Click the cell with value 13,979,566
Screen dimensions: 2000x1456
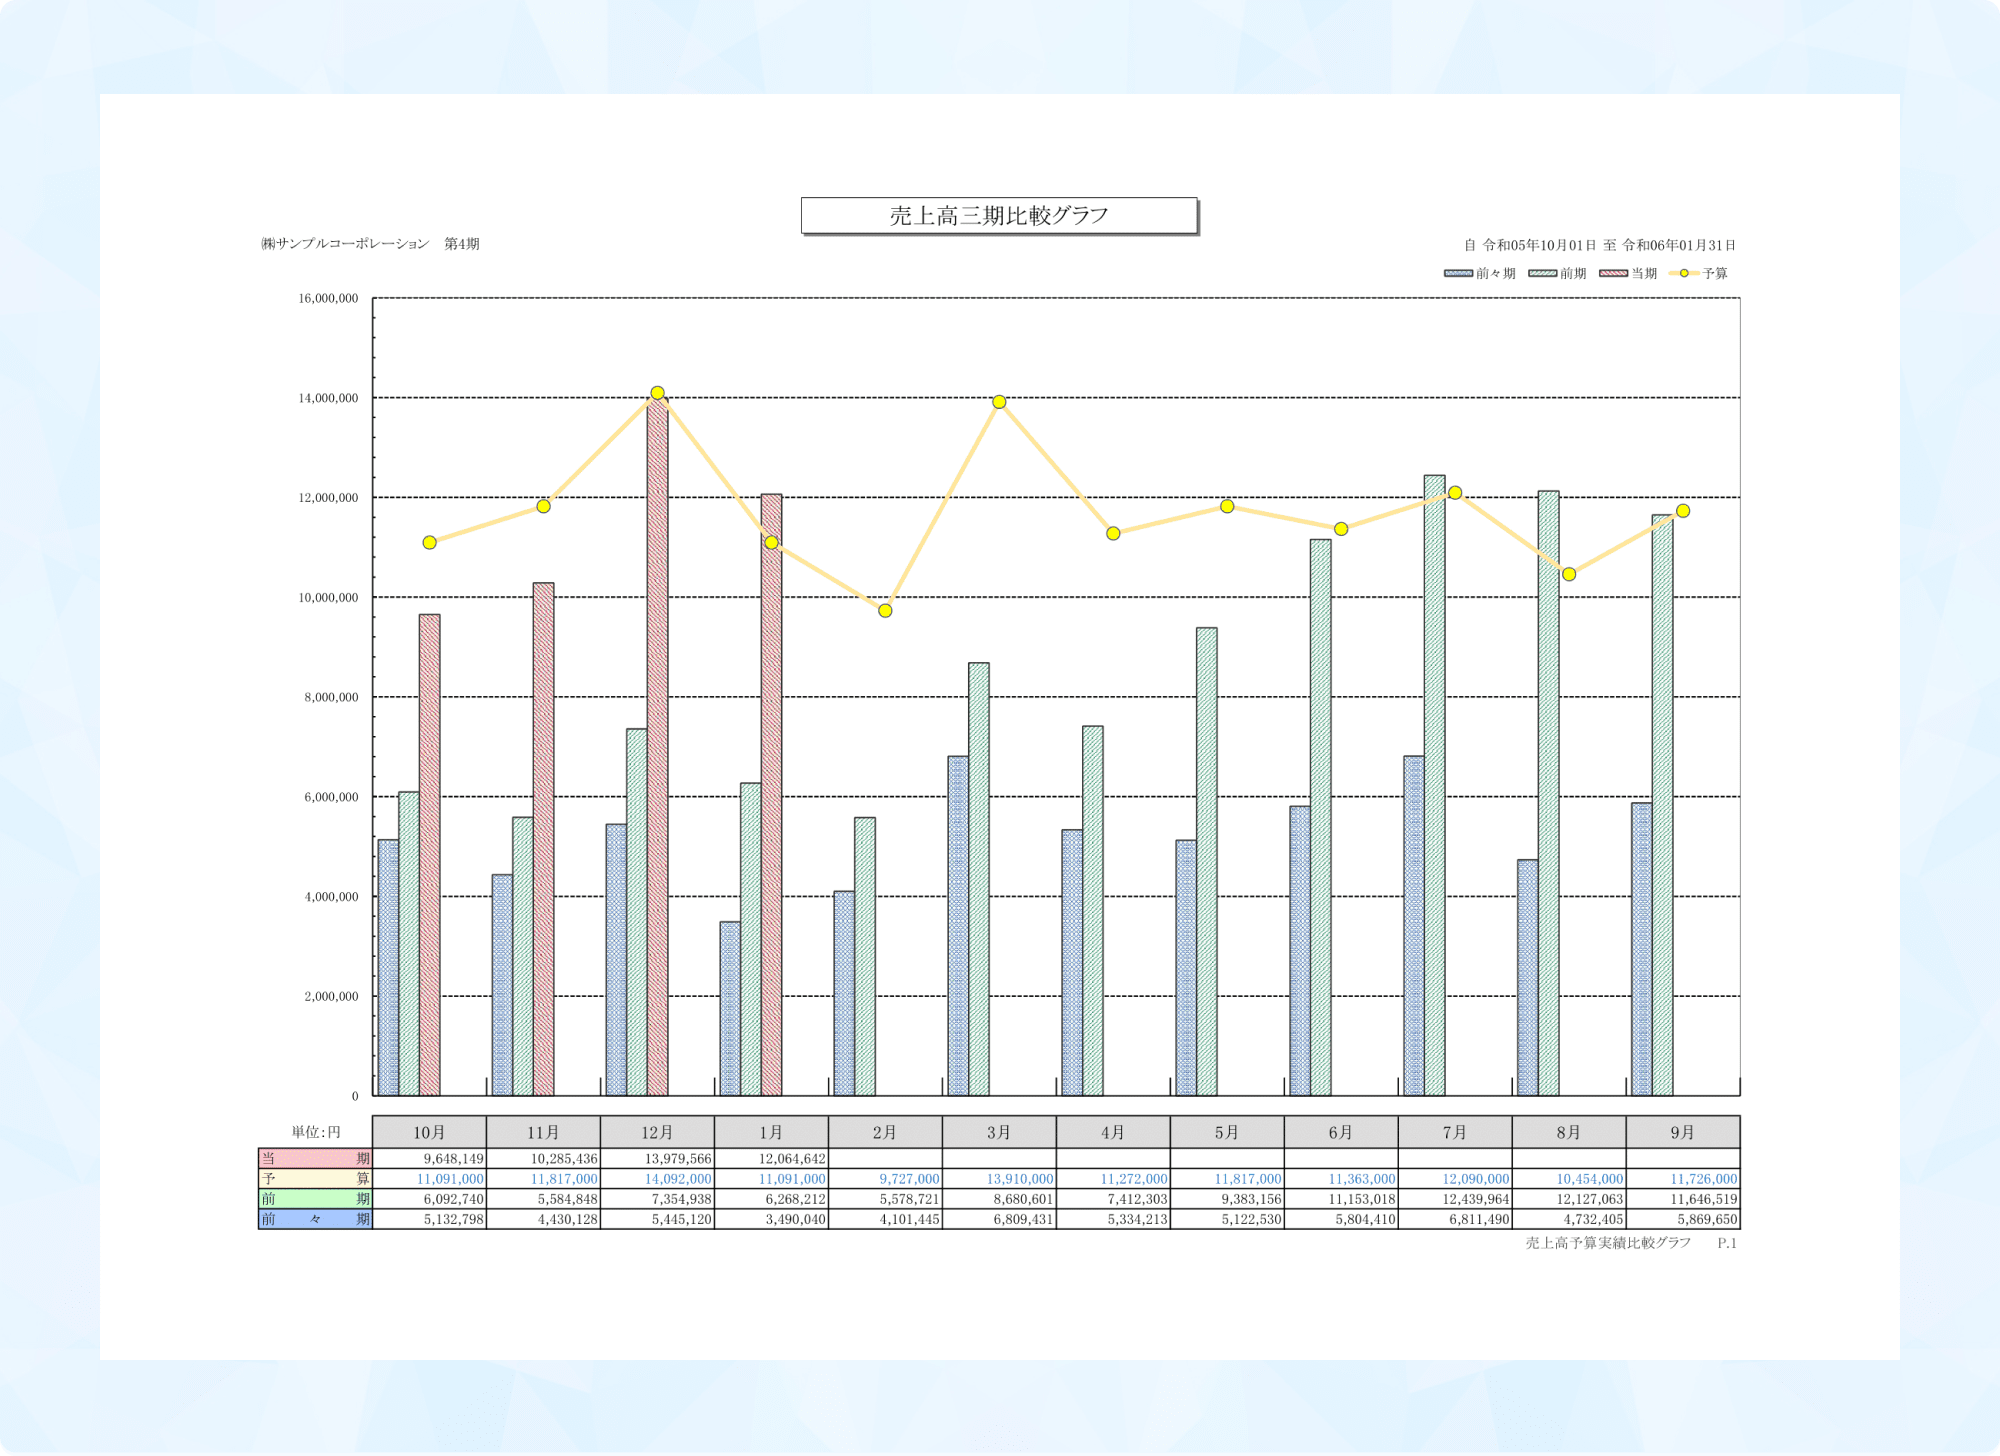click(x=657, y=1158)
